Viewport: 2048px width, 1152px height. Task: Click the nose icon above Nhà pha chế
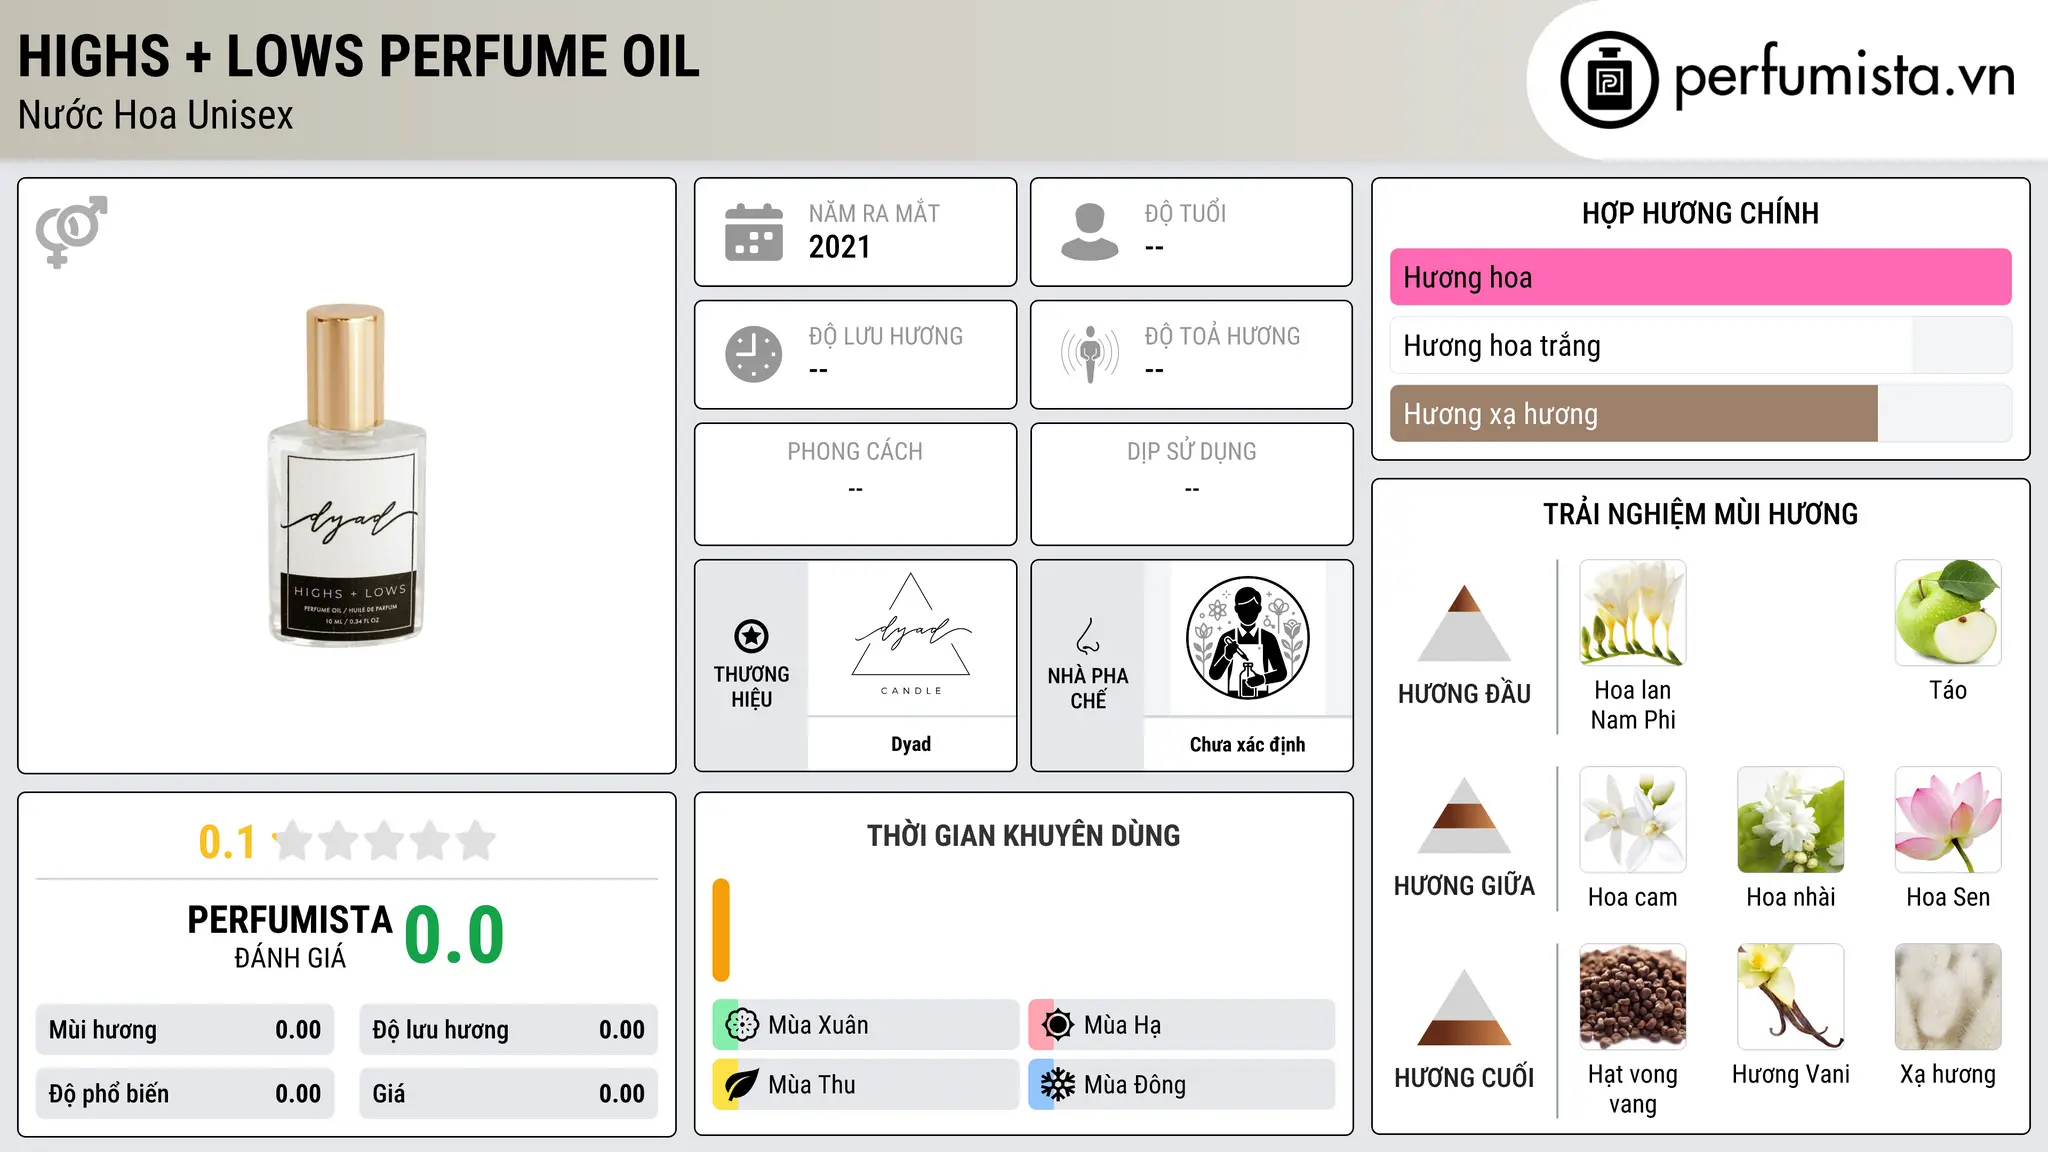click(1088, 636)
